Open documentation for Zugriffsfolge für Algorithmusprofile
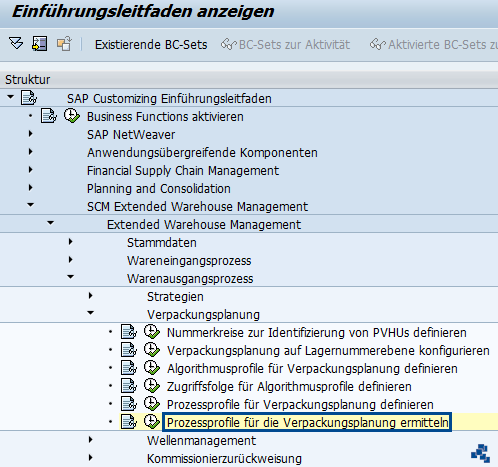This screenshot has height=467, width=498. coord(129,386)
